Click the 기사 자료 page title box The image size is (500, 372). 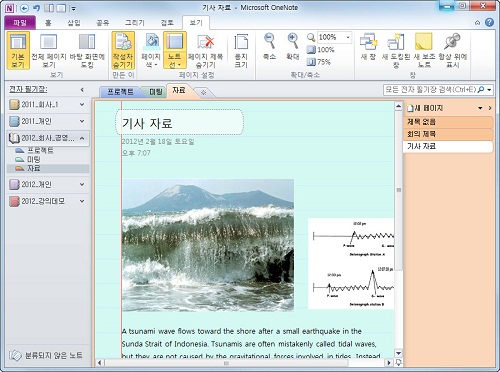point(179,122)
